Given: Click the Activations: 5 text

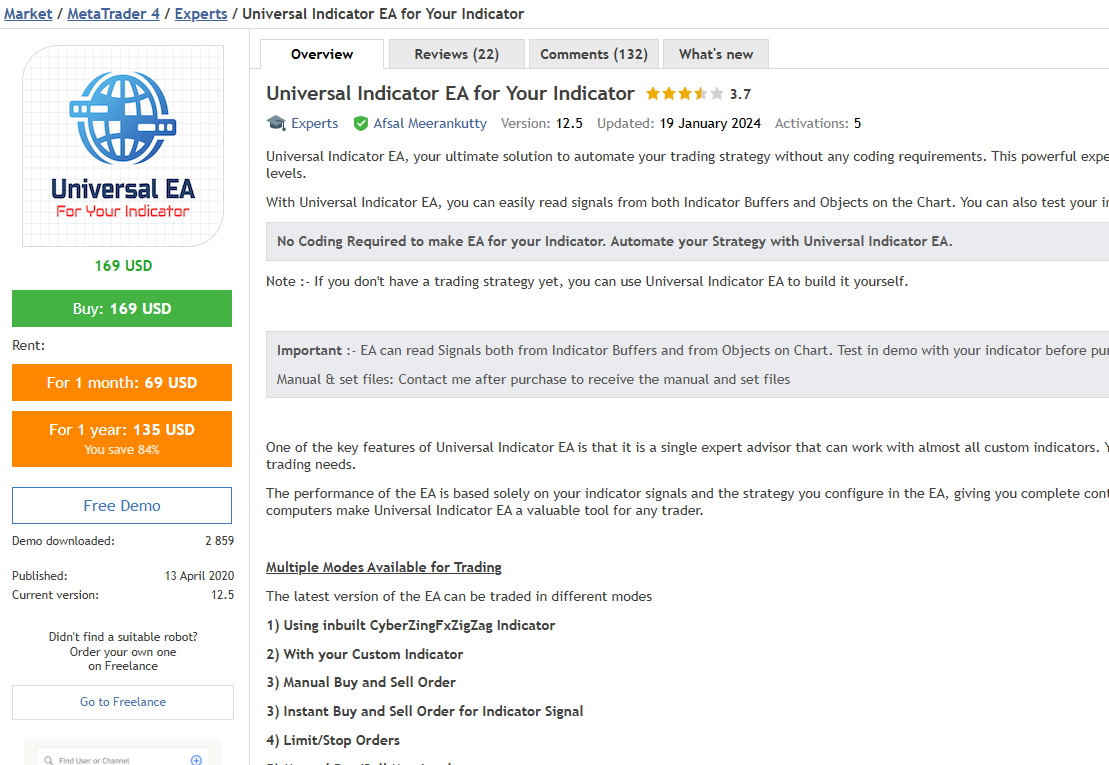Looking at the screenshot, I should [818, 123].
